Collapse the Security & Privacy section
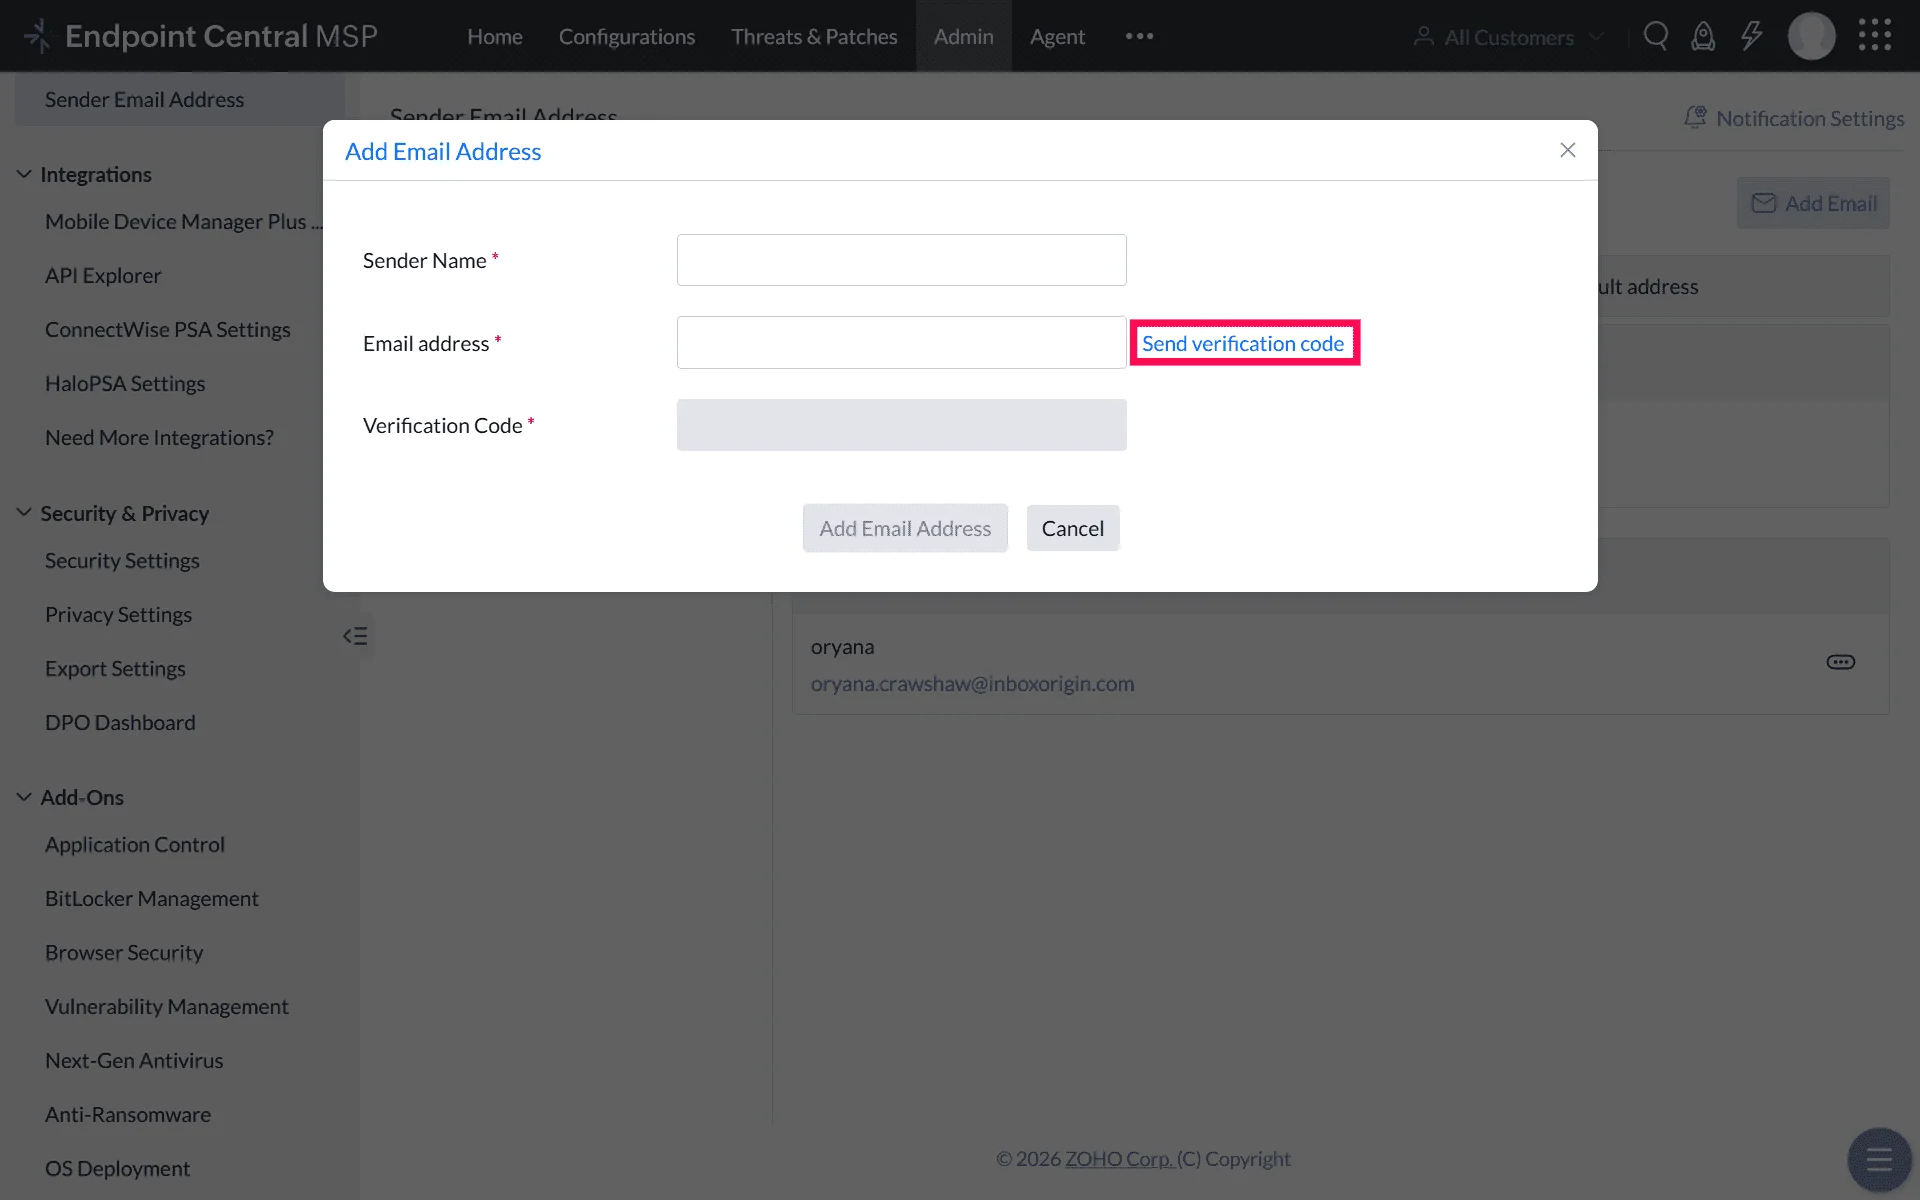This screenshot has height=1200, width=1920. pyautogui.click(x=24, y=513)
